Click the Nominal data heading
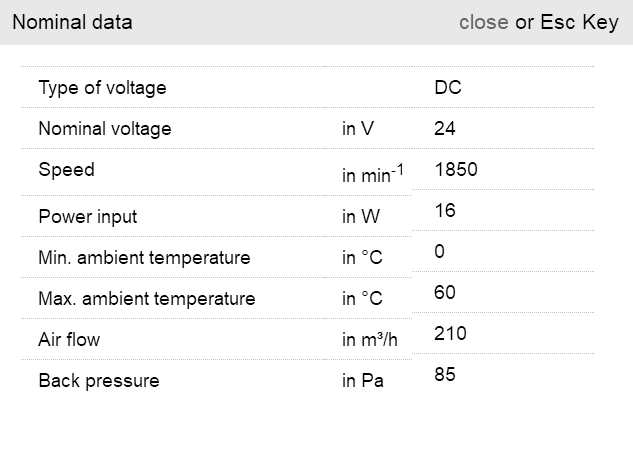 pos(72,22)
